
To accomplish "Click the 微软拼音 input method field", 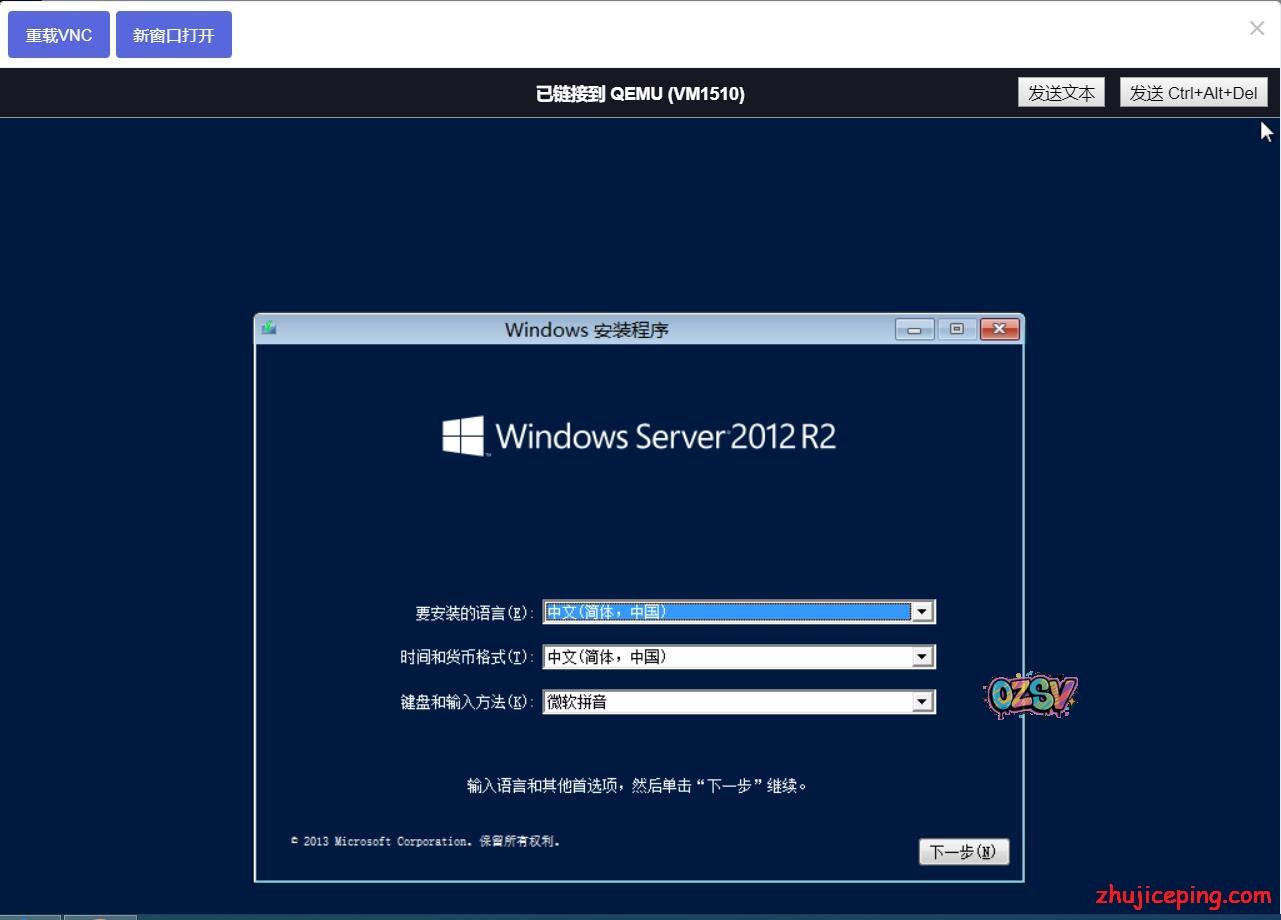I will [727, 702].
